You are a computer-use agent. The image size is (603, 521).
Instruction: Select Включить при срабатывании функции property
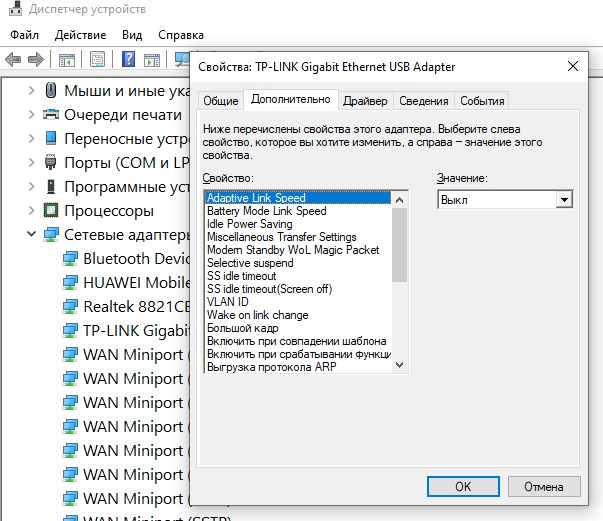(x=298, y=354)
